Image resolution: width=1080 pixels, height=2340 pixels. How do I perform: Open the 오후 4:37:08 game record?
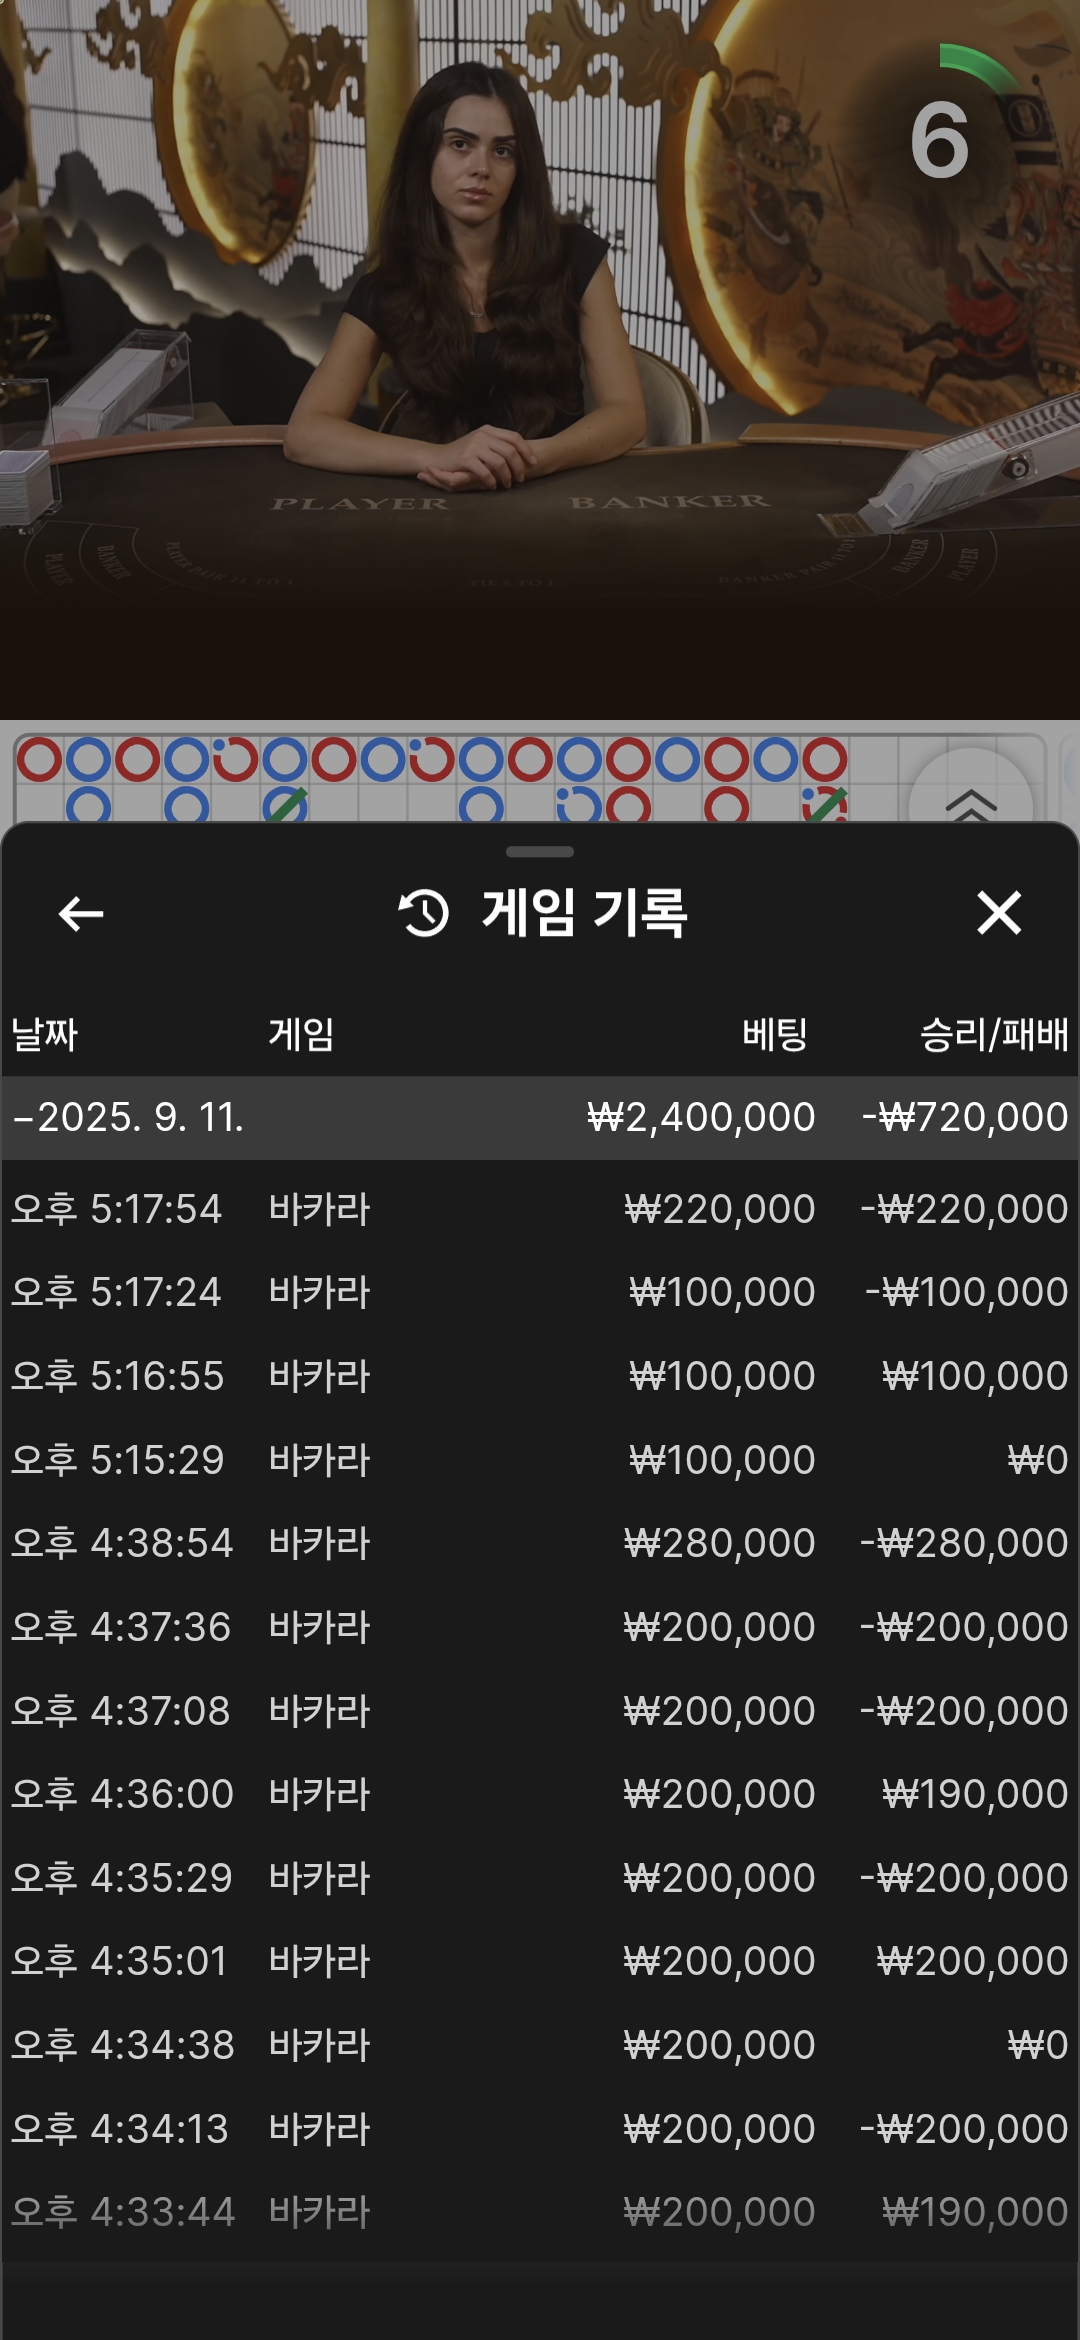[540, 1711]
